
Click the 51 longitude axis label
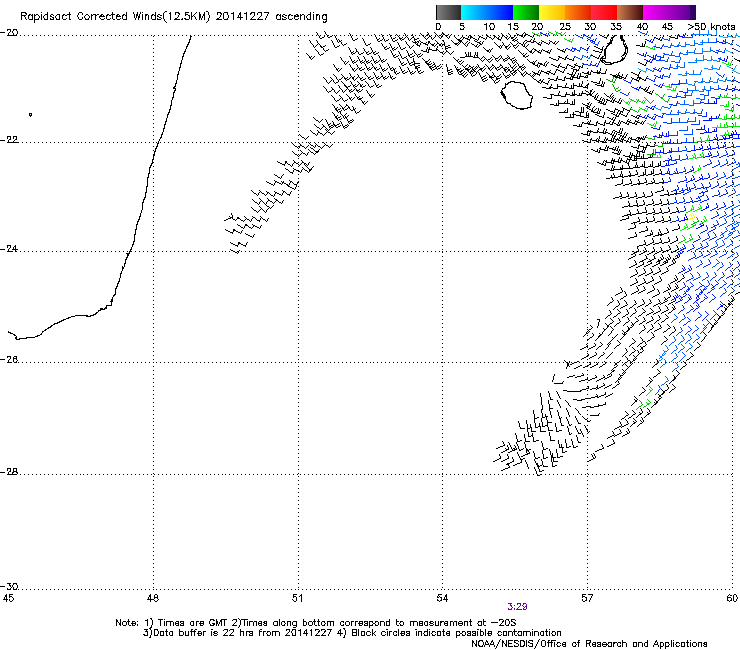point(297,599)
